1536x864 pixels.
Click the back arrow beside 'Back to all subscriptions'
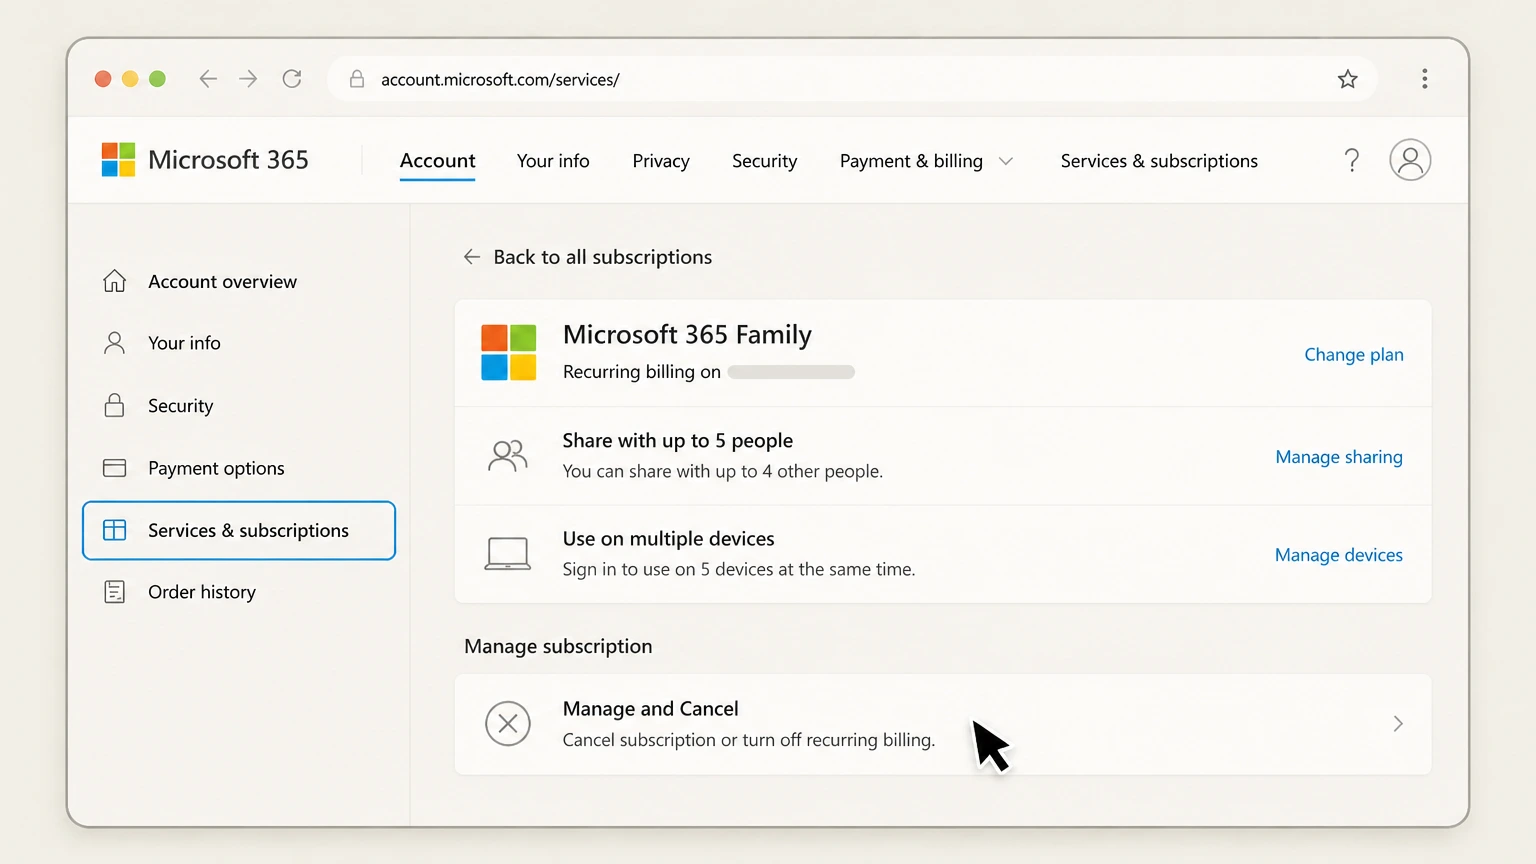click(x=472, y=257)
